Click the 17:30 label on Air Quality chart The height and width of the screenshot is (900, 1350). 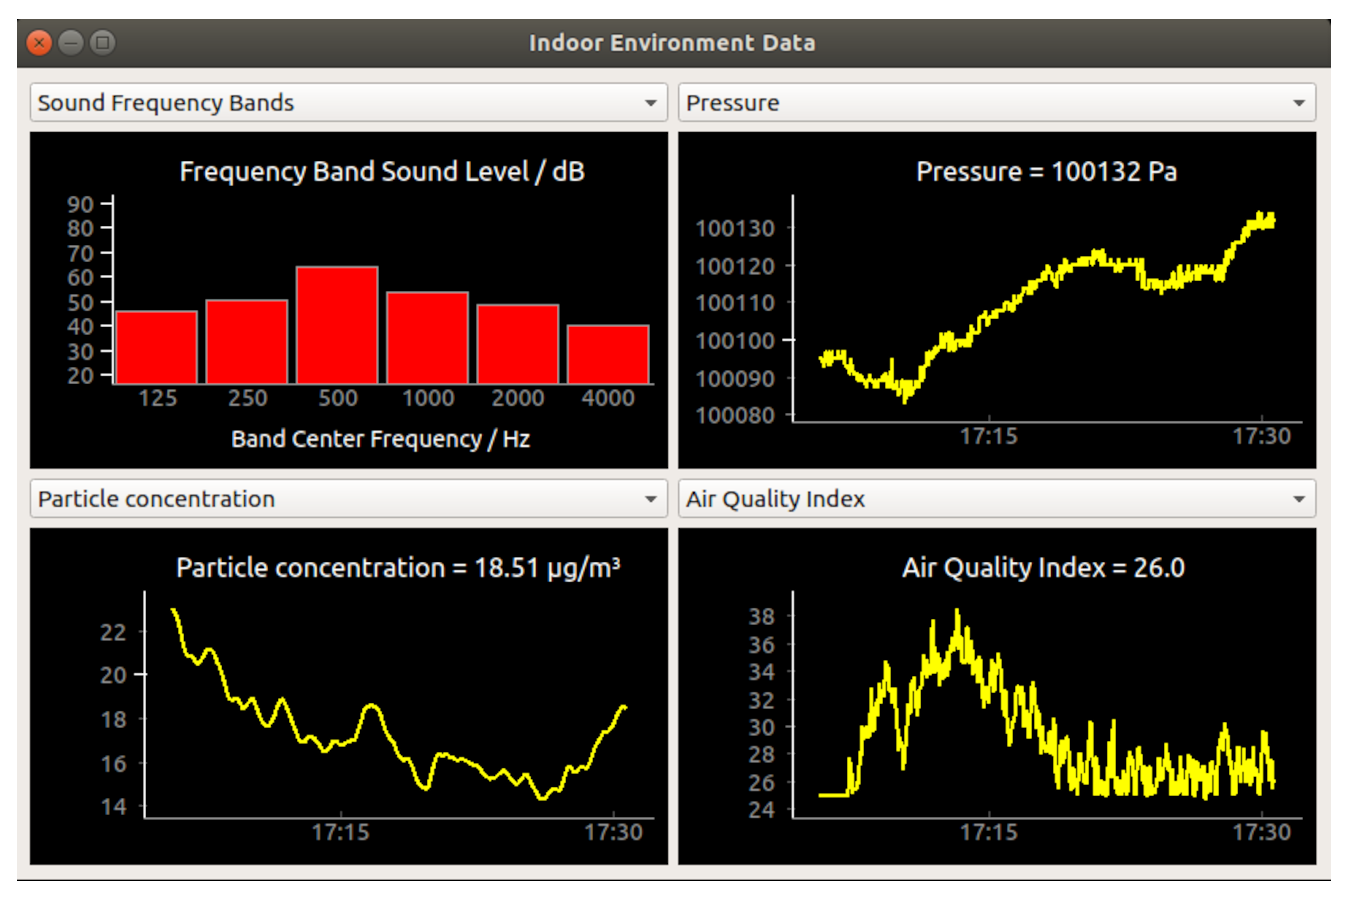click(1262, 832)
